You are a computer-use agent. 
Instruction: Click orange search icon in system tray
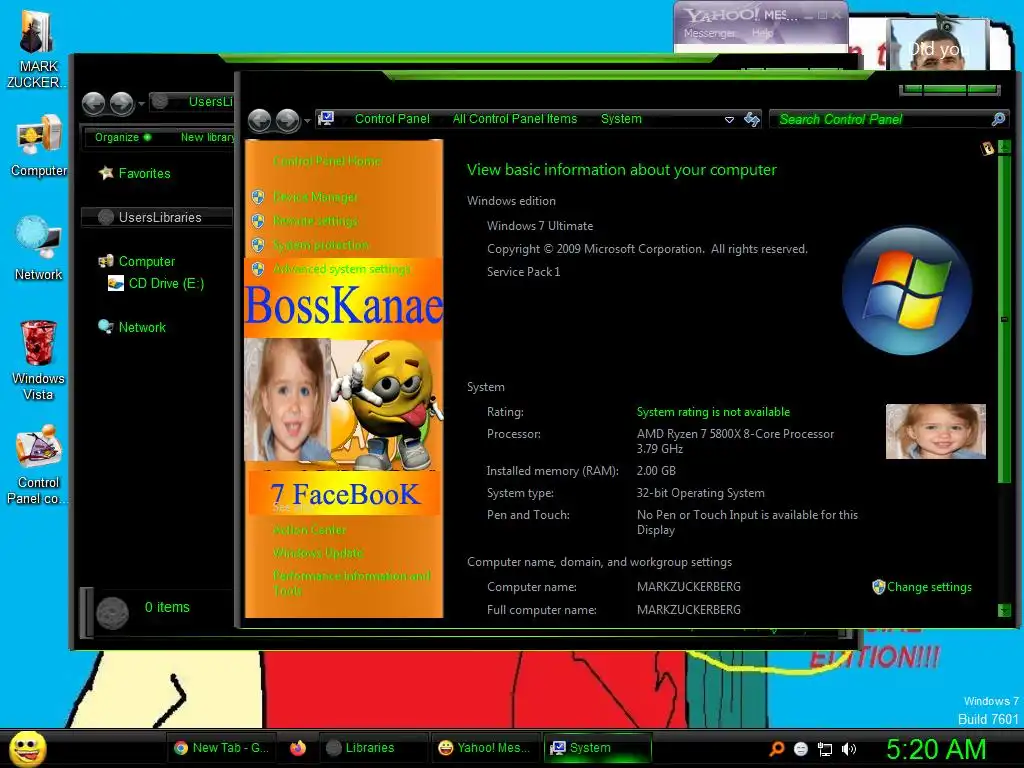776,748
